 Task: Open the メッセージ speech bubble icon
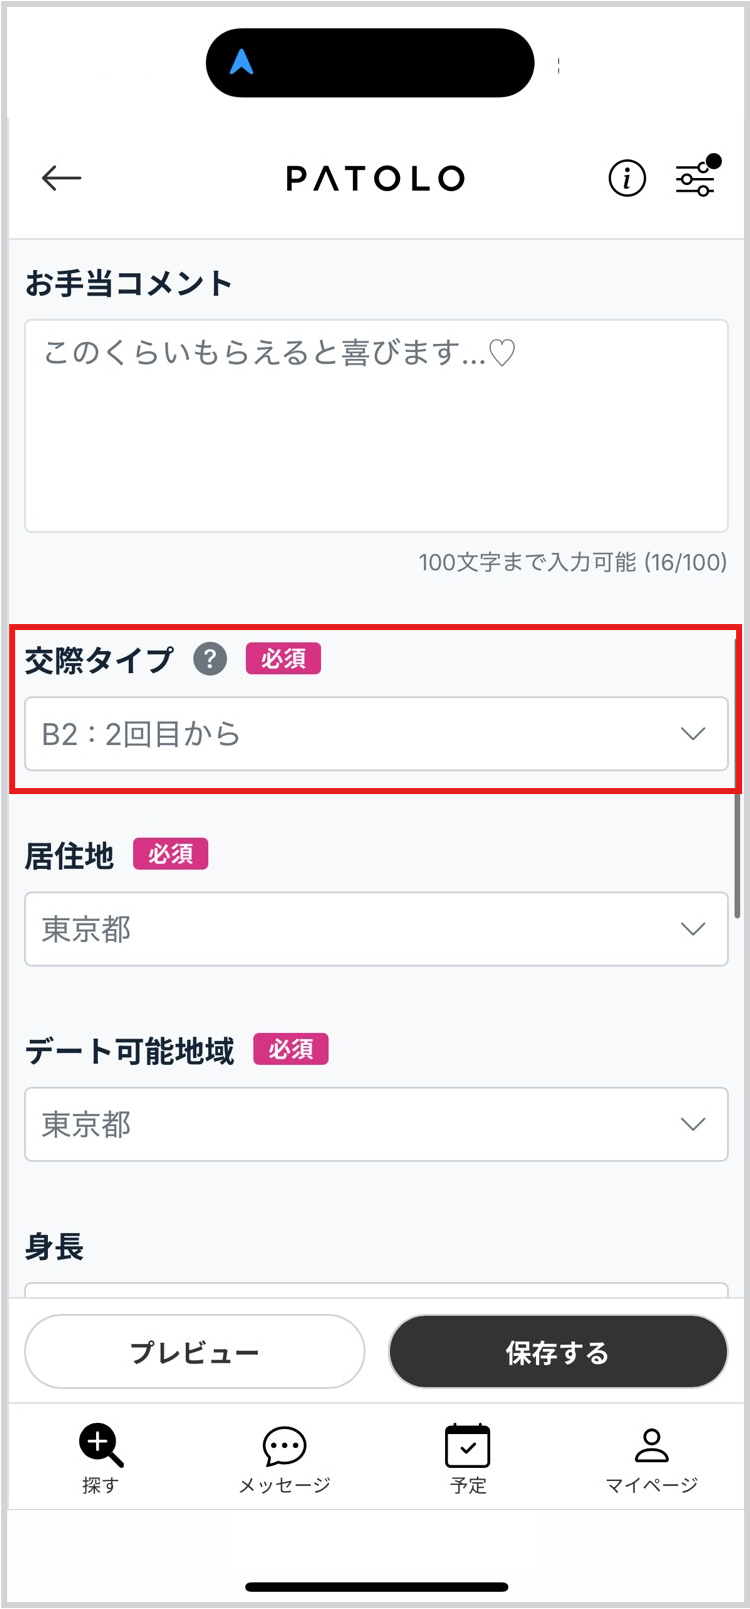click(284, 1446)
